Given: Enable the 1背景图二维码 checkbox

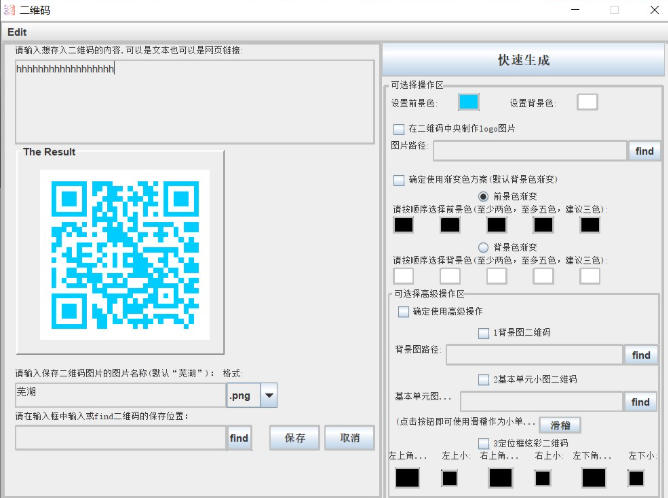Looking at the screenshot, I should coord(484,333).
